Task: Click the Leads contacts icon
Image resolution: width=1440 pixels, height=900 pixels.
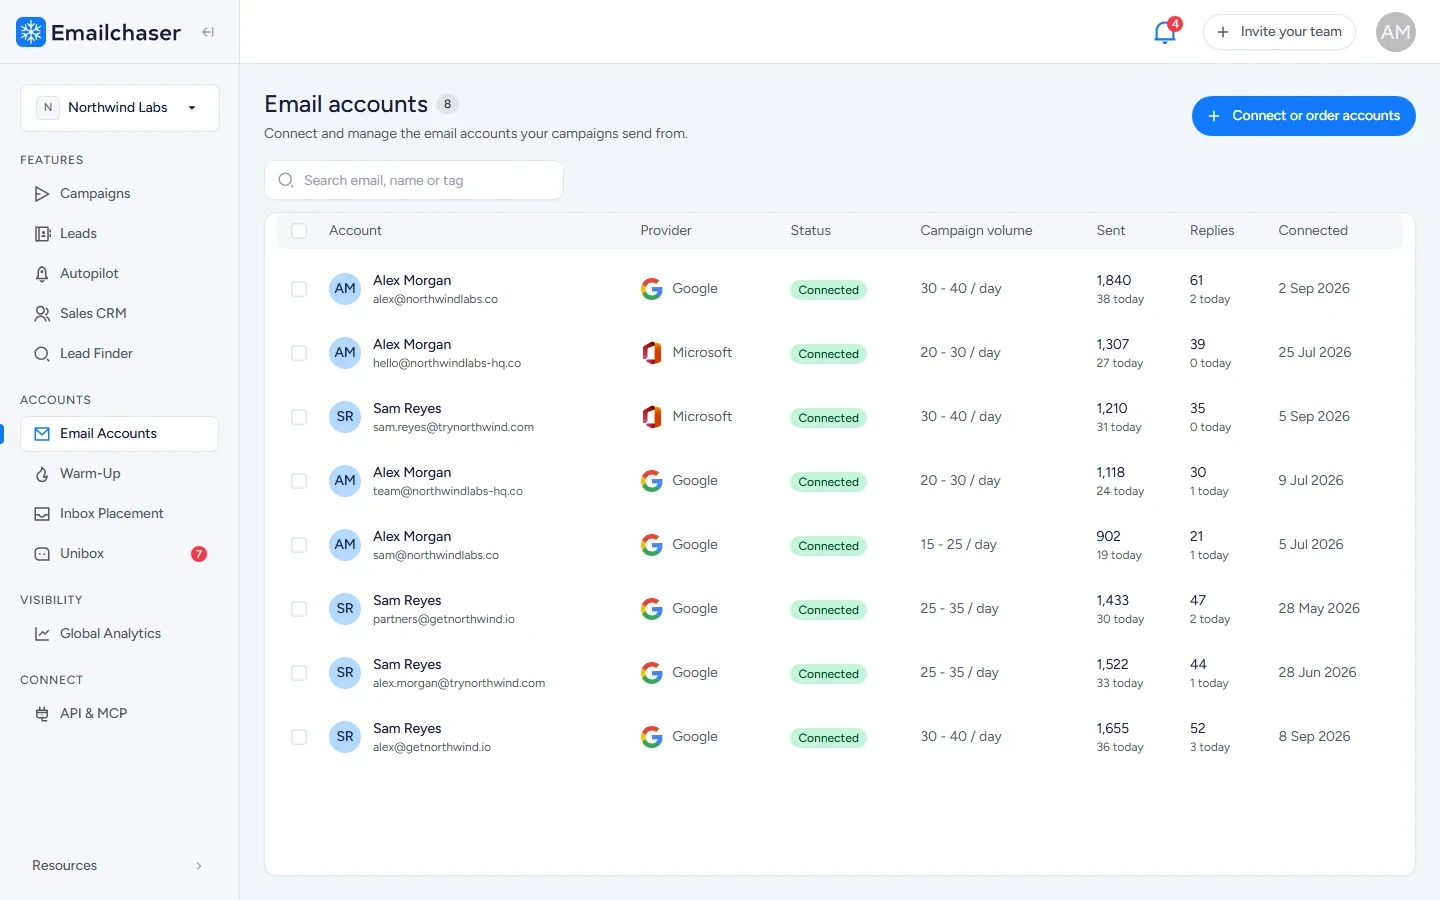Action: (42, 234)
